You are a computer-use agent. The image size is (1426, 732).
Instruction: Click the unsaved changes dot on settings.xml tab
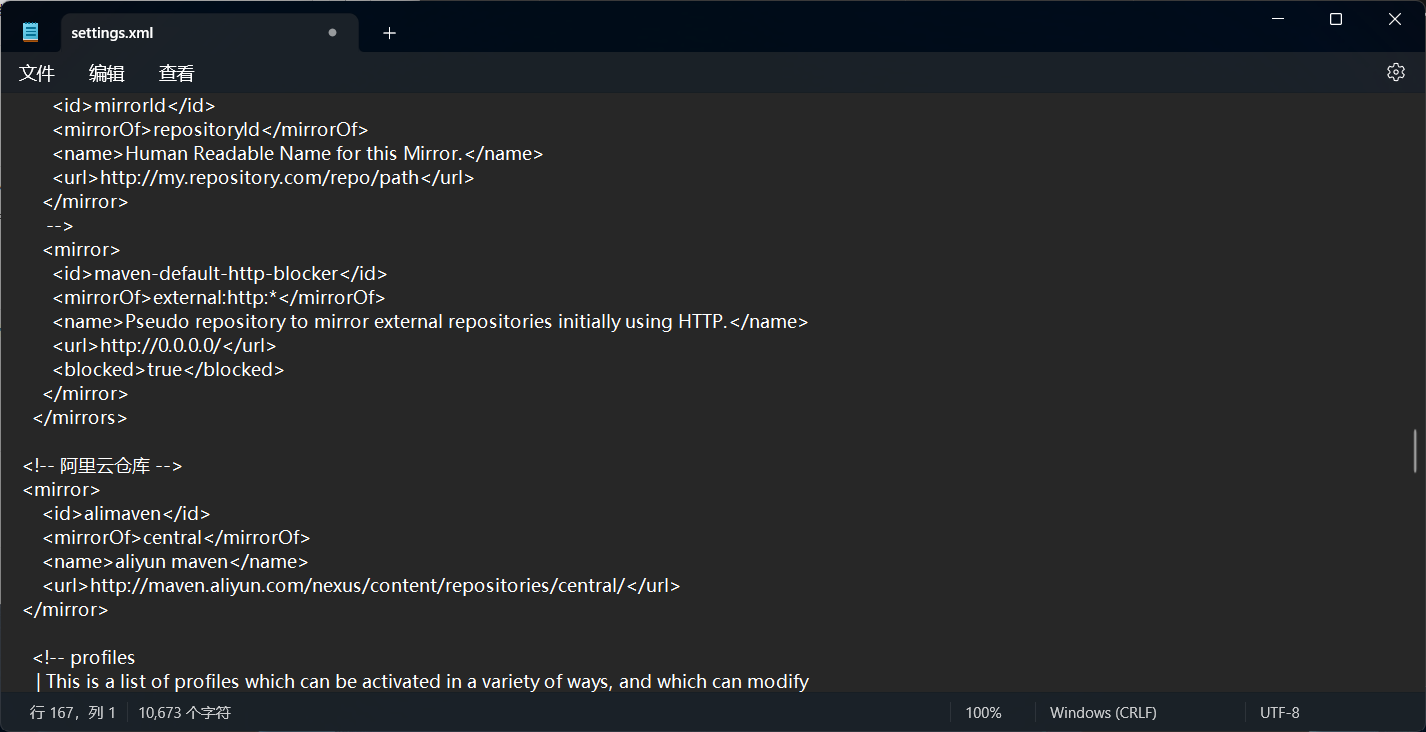(x=332, y=33)
